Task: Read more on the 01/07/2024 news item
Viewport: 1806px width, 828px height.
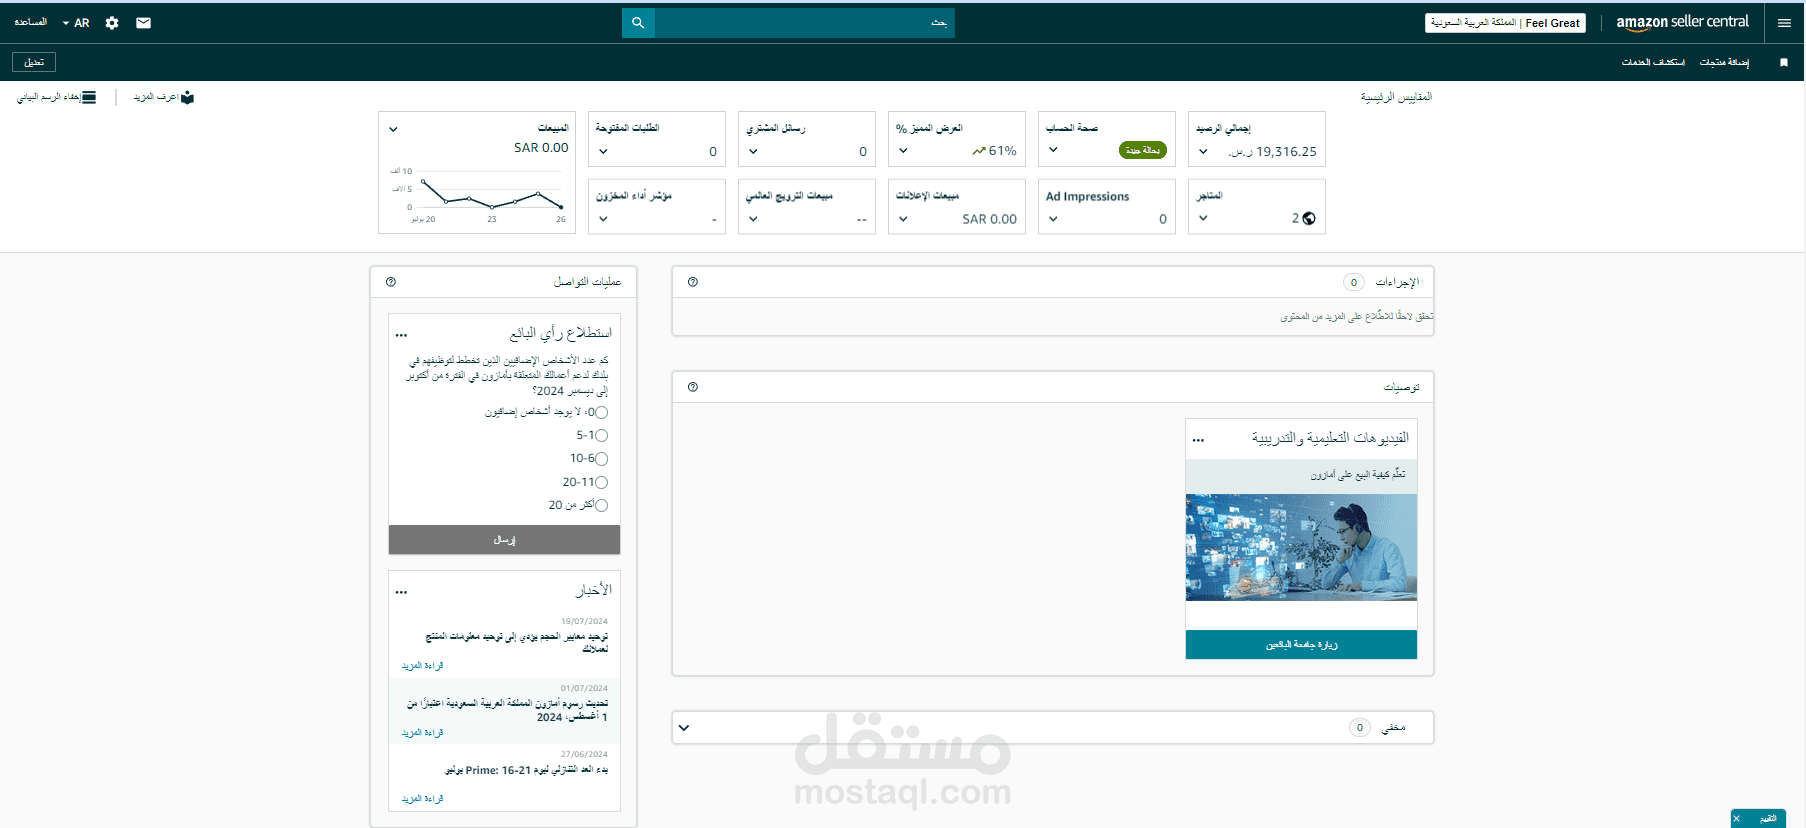Action: coord(422,733)
